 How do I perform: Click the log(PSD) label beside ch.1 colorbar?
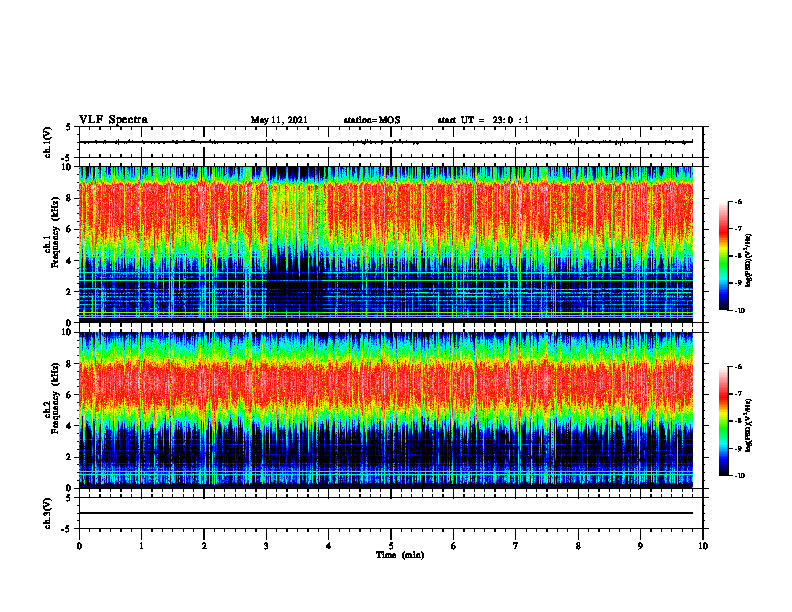point(748,261)
